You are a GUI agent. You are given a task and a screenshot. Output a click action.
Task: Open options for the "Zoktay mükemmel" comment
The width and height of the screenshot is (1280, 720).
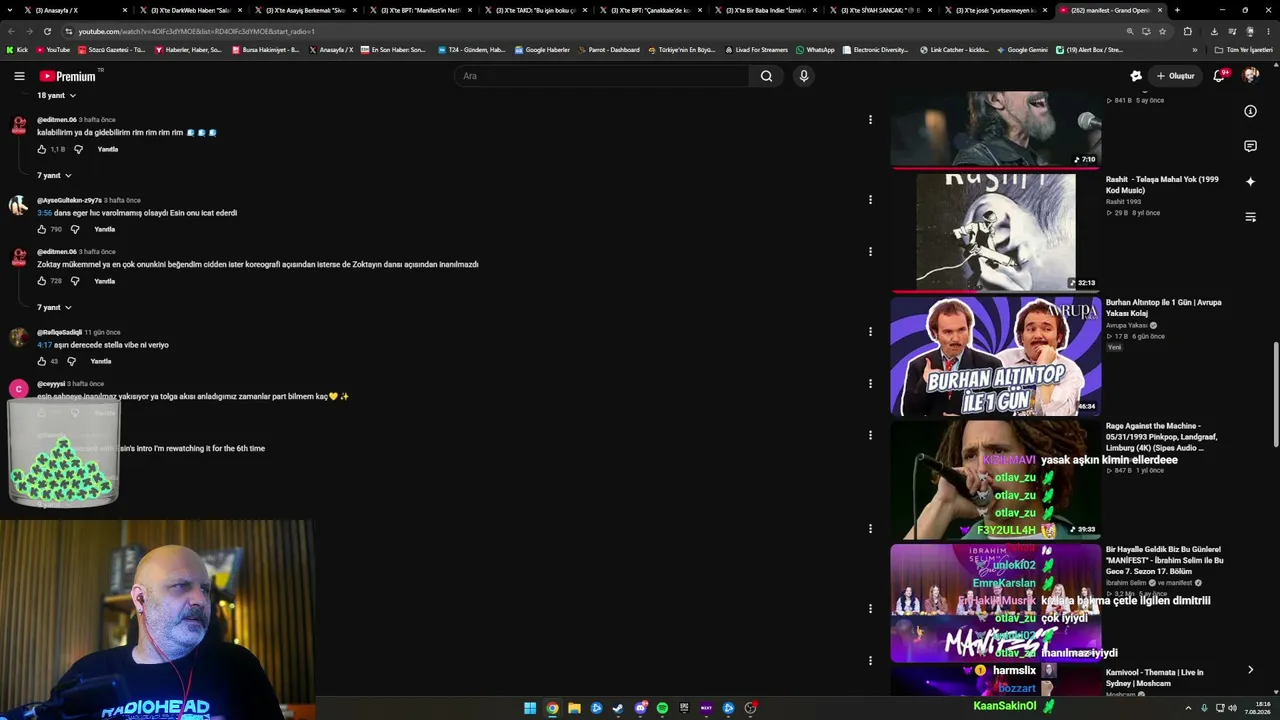click(x=870, y=252)
